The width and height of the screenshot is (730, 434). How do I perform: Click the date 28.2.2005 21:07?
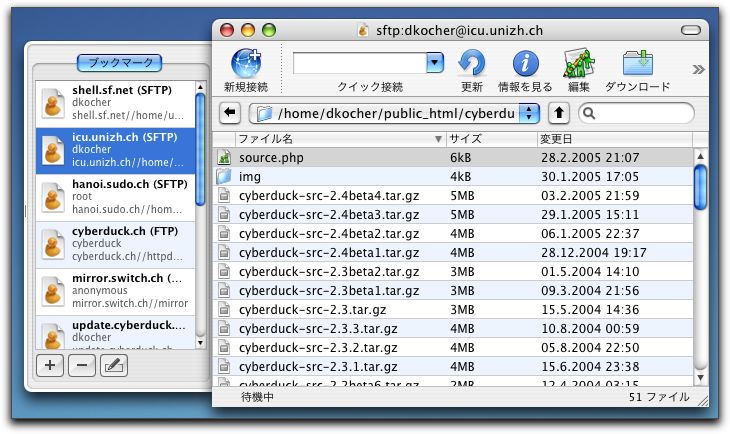click(590, 157)
